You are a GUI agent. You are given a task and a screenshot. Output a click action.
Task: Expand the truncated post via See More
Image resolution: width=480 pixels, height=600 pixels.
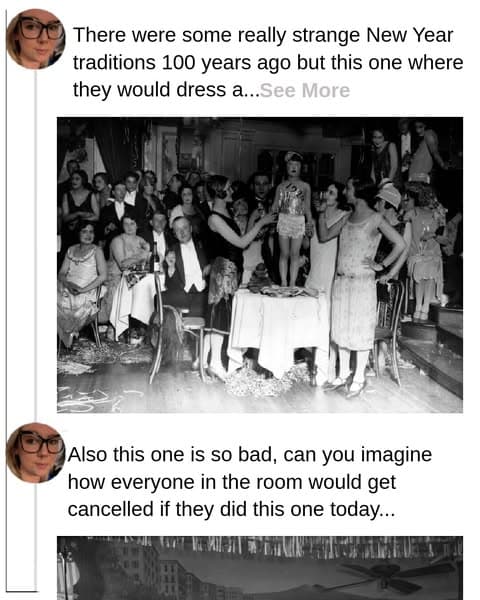(x=305, y=91)
